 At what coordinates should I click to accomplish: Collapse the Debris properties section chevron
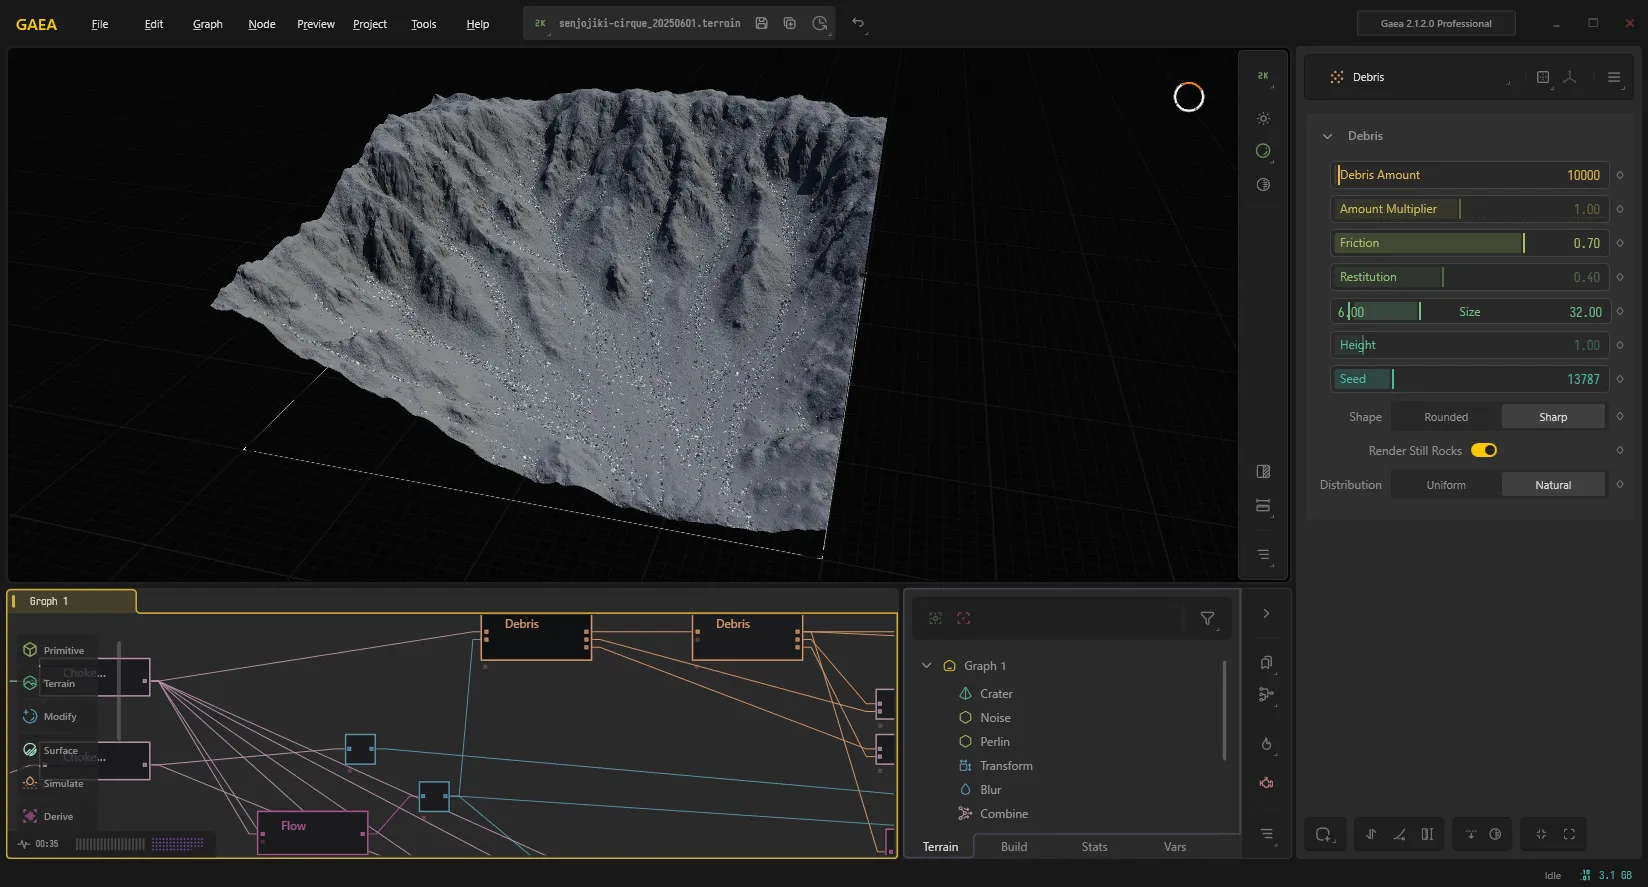tap(1327, 136)
